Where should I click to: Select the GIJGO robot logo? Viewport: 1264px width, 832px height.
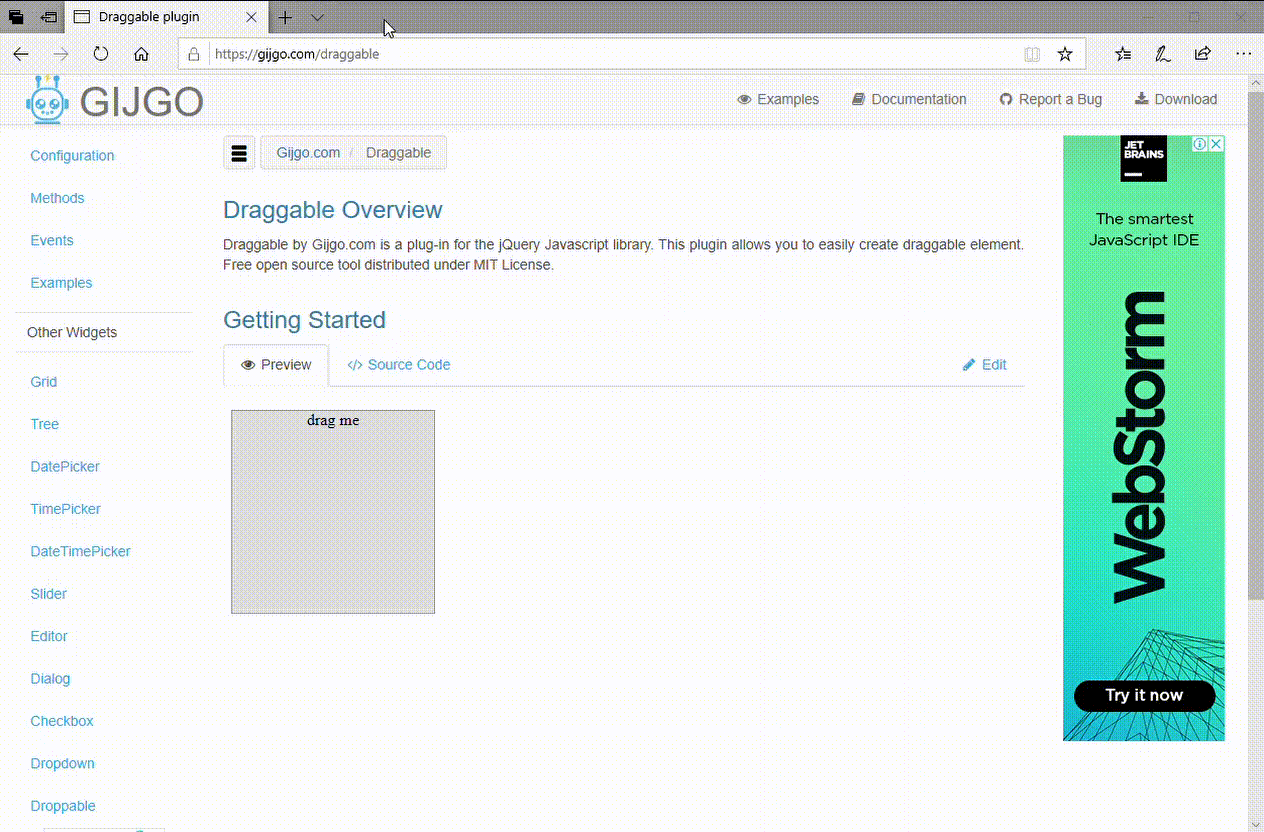tap(46, 100)
